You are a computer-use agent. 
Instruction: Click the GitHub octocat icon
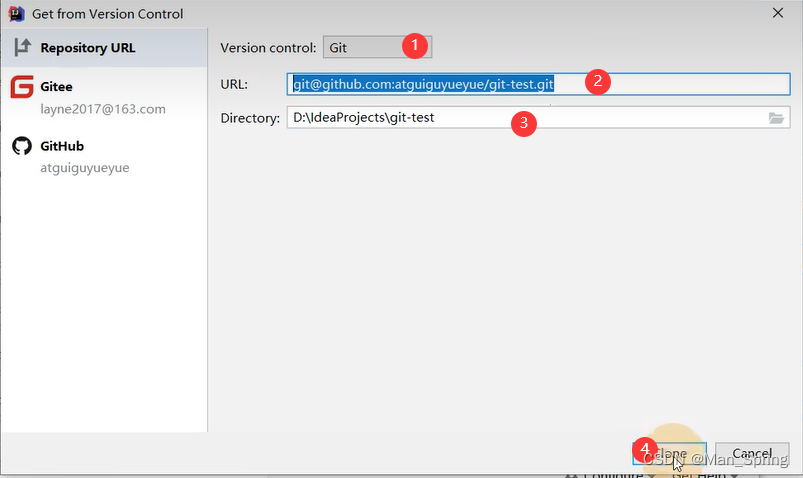coord(22,146)
